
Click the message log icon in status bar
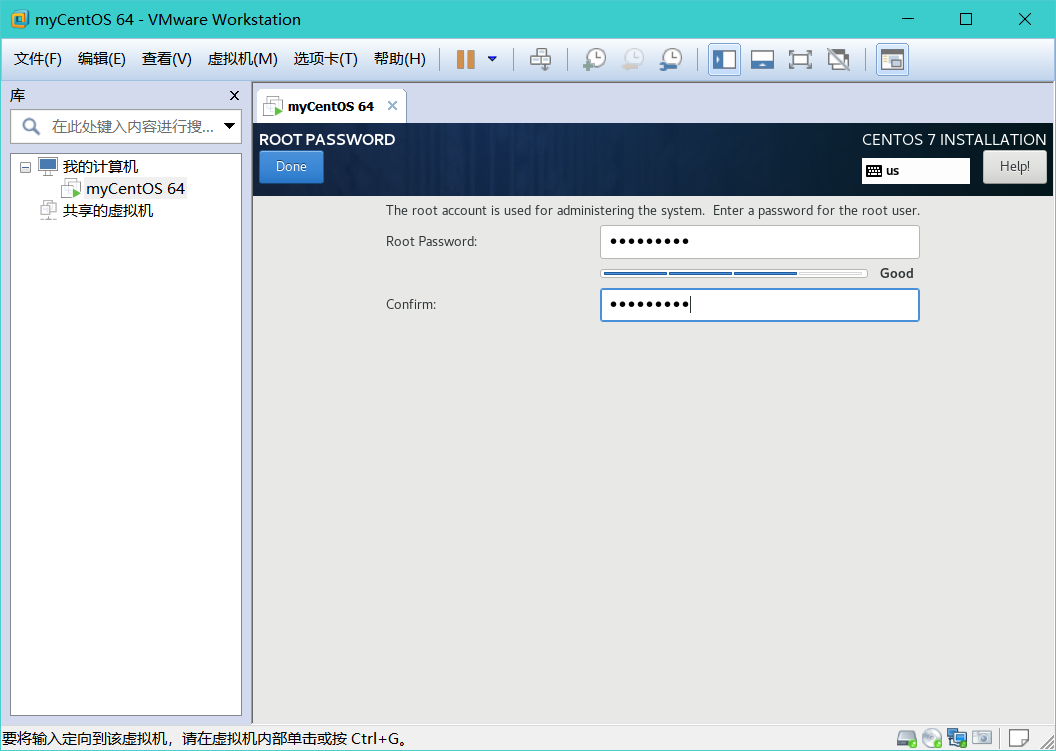click(1018, 738)
